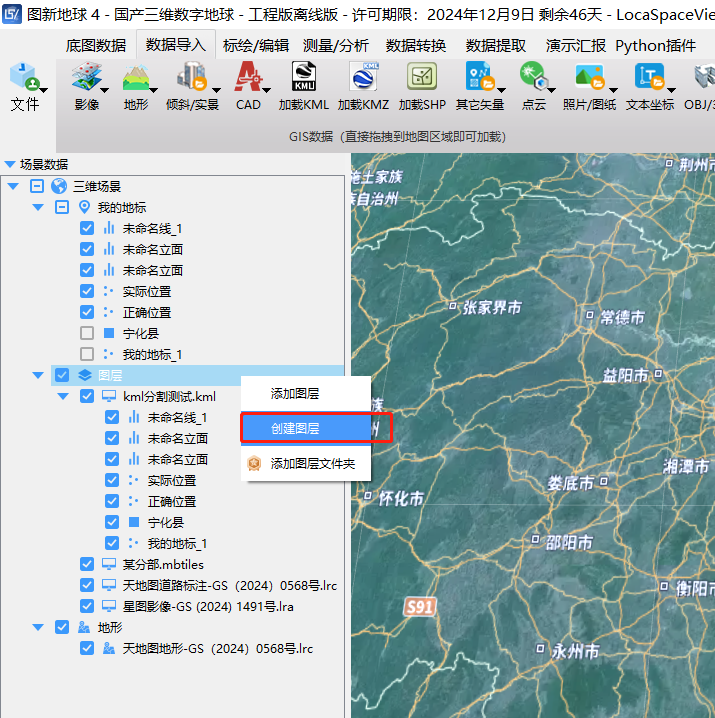Click the 影像 imagery import icon
This screenshot has height=718, width=715.
click(x=86, y=76)
